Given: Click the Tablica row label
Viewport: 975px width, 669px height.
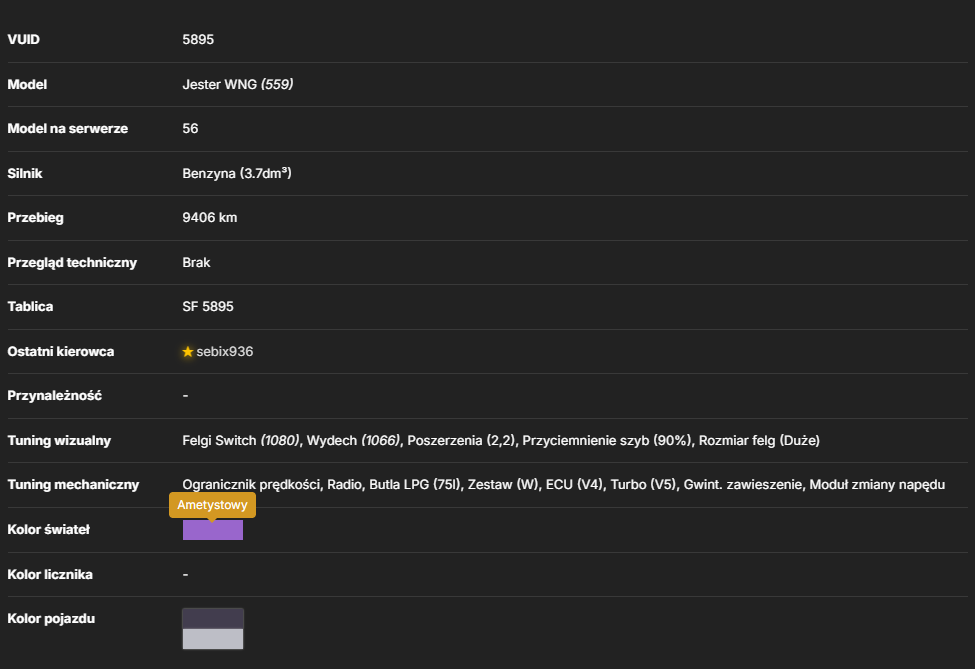Looking at the screenshot, I should pos(30,307).
